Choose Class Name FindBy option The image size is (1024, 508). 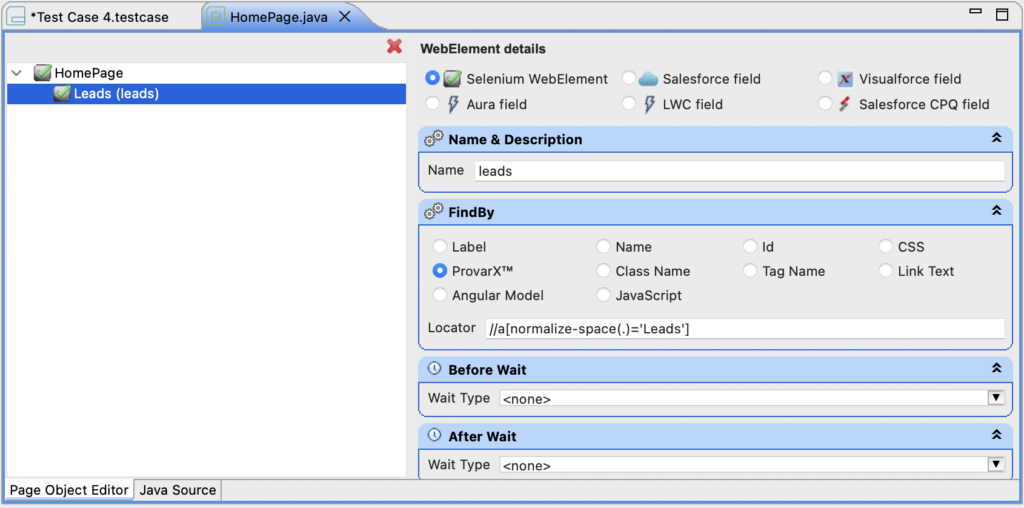point(604,270)
